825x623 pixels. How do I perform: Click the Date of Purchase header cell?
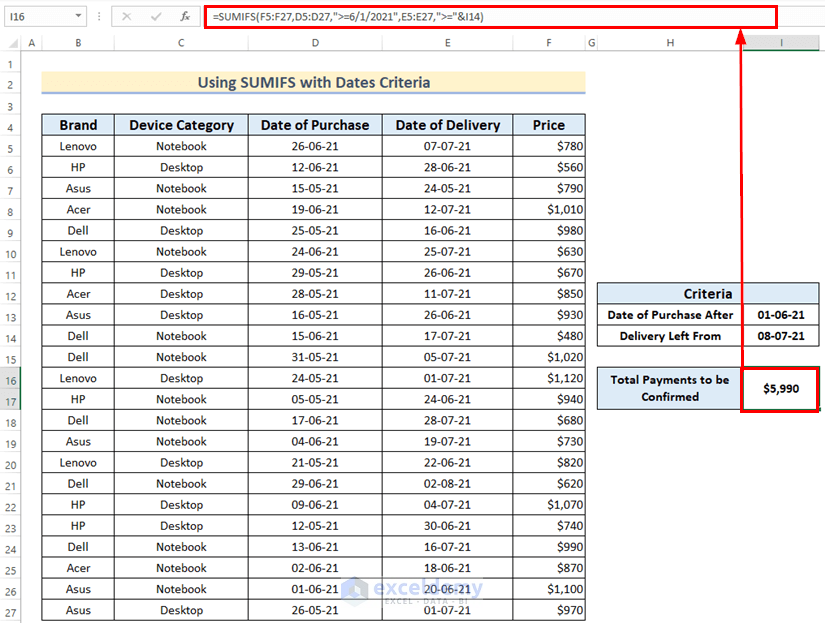(314, 125)
